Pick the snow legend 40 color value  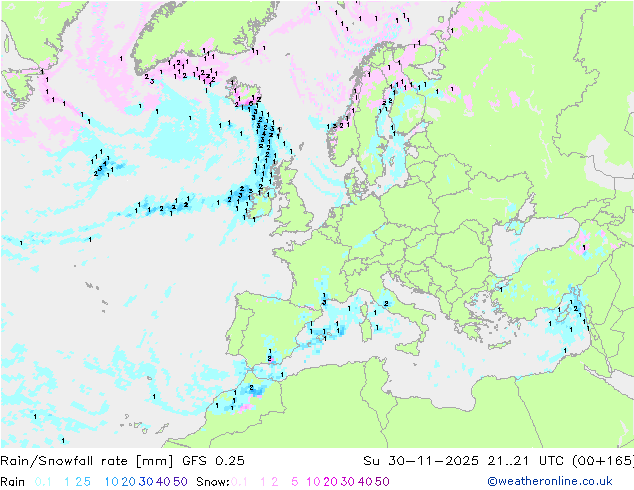(365, 482)
